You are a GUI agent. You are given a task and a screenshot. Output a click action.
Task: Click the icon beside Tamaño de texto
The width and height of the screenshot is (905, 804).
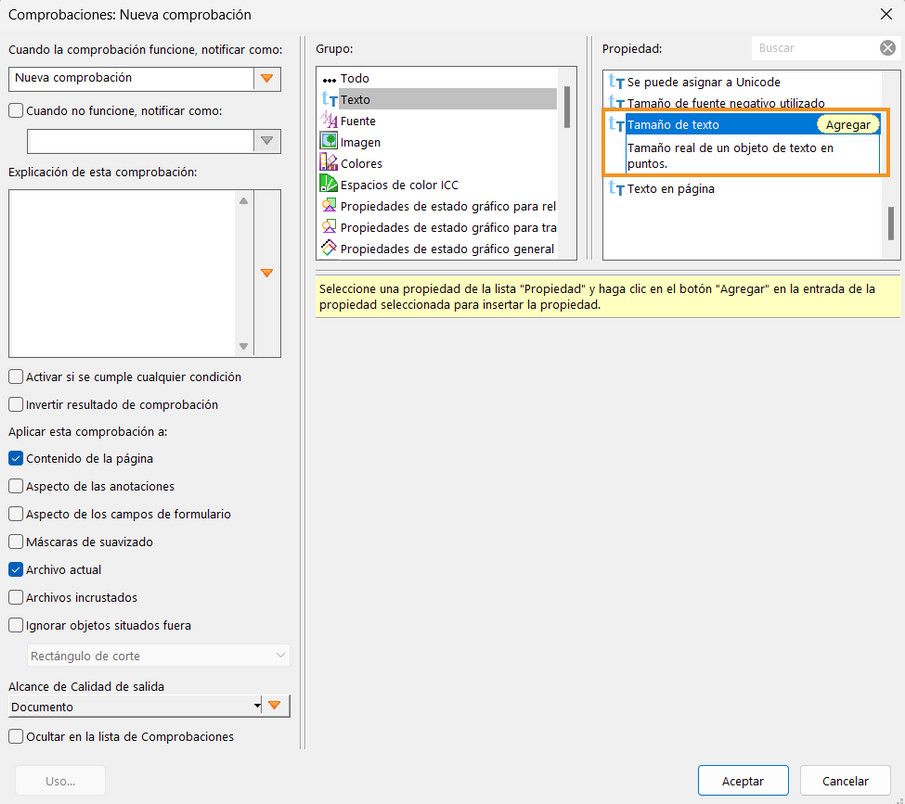click(616, 124)
